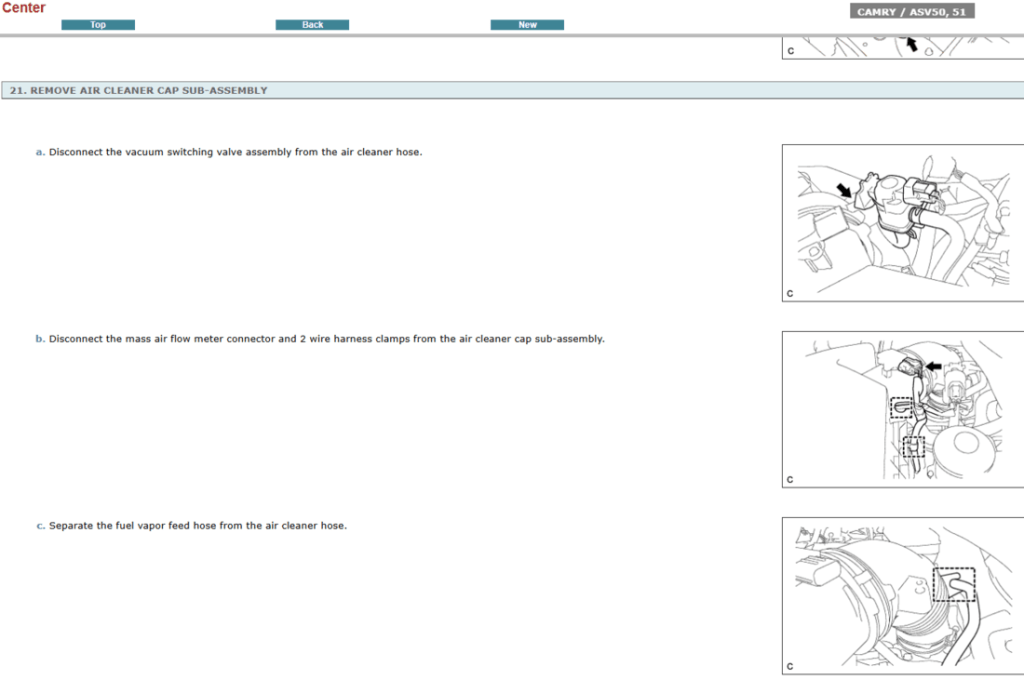
Task: Open the New navigation button
Action: click(x=527, y=25)
